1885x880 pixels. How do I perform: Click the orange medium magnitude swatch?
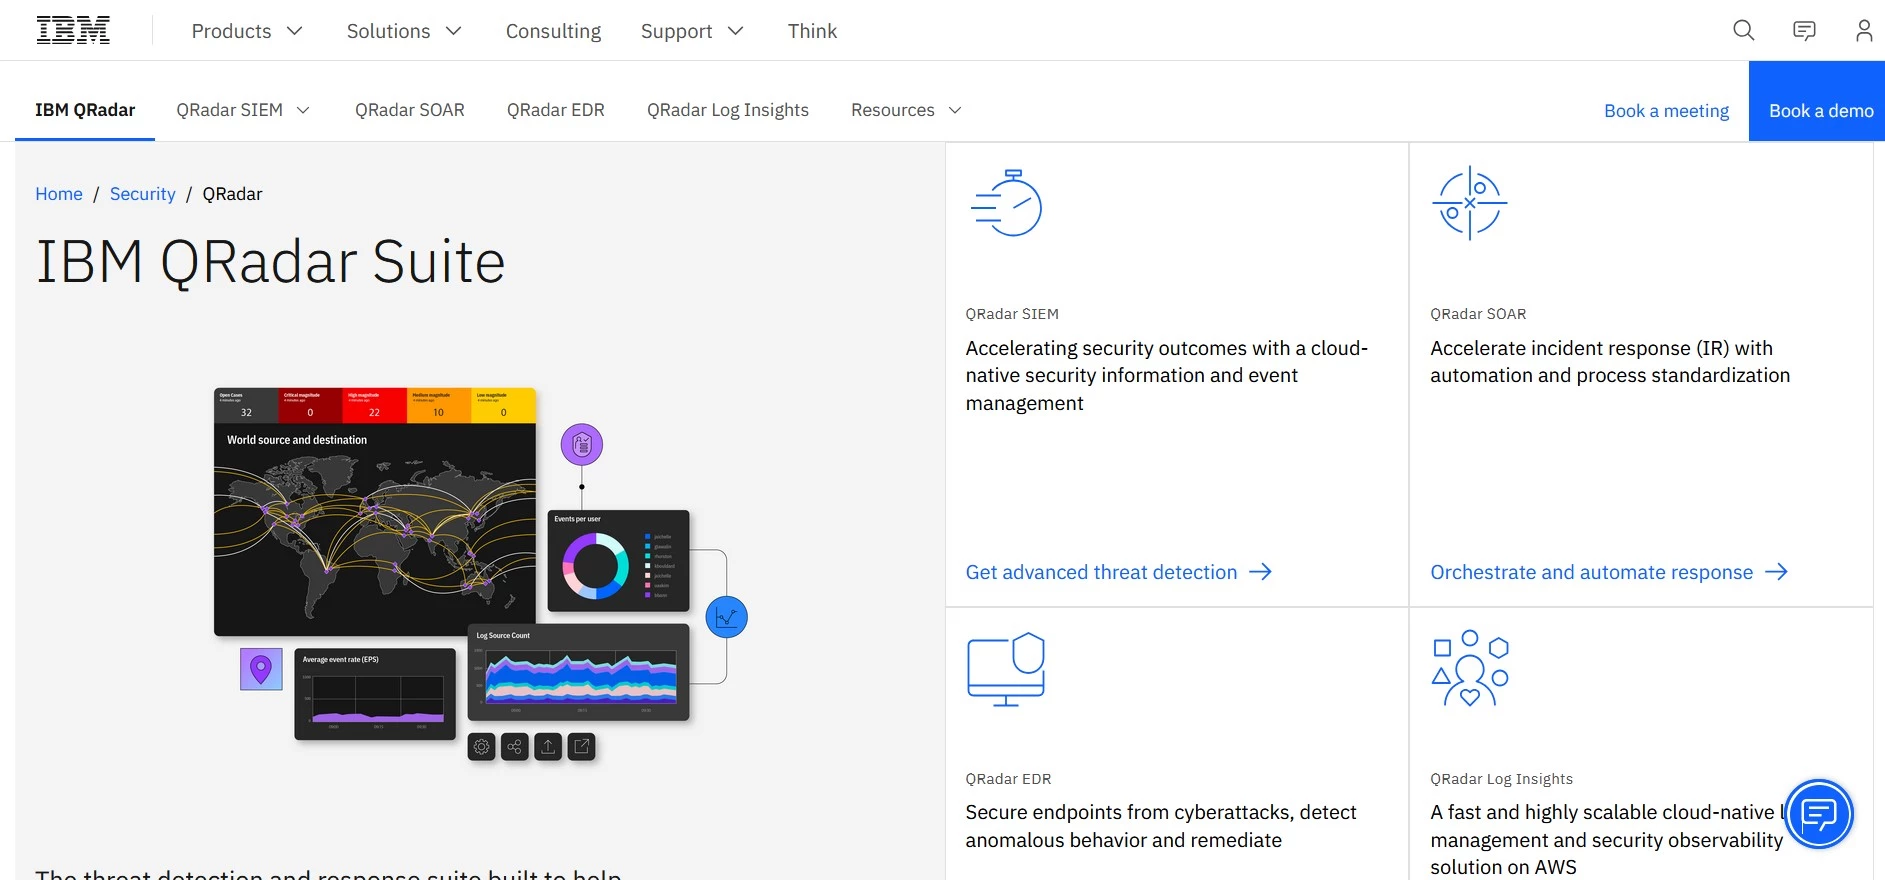[x=438, y=405]
